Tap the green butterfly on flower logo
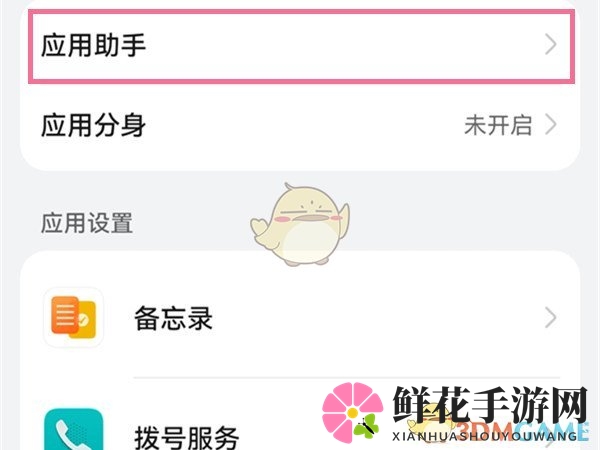The width and height of the screenshot is (600, 450). click(366, 425)
